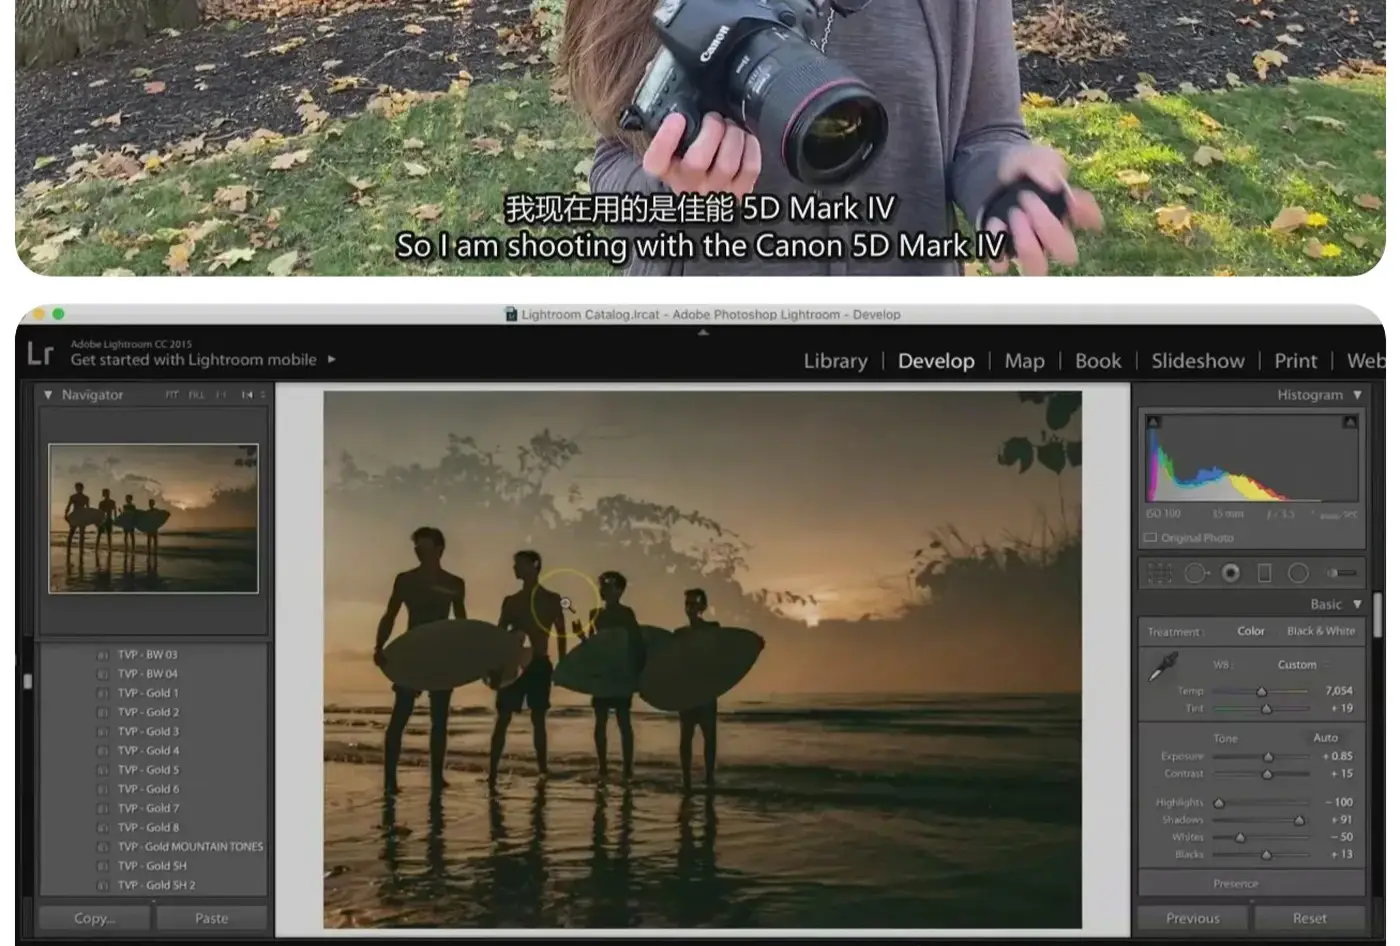Click the Previous button

coord(1192,918)
